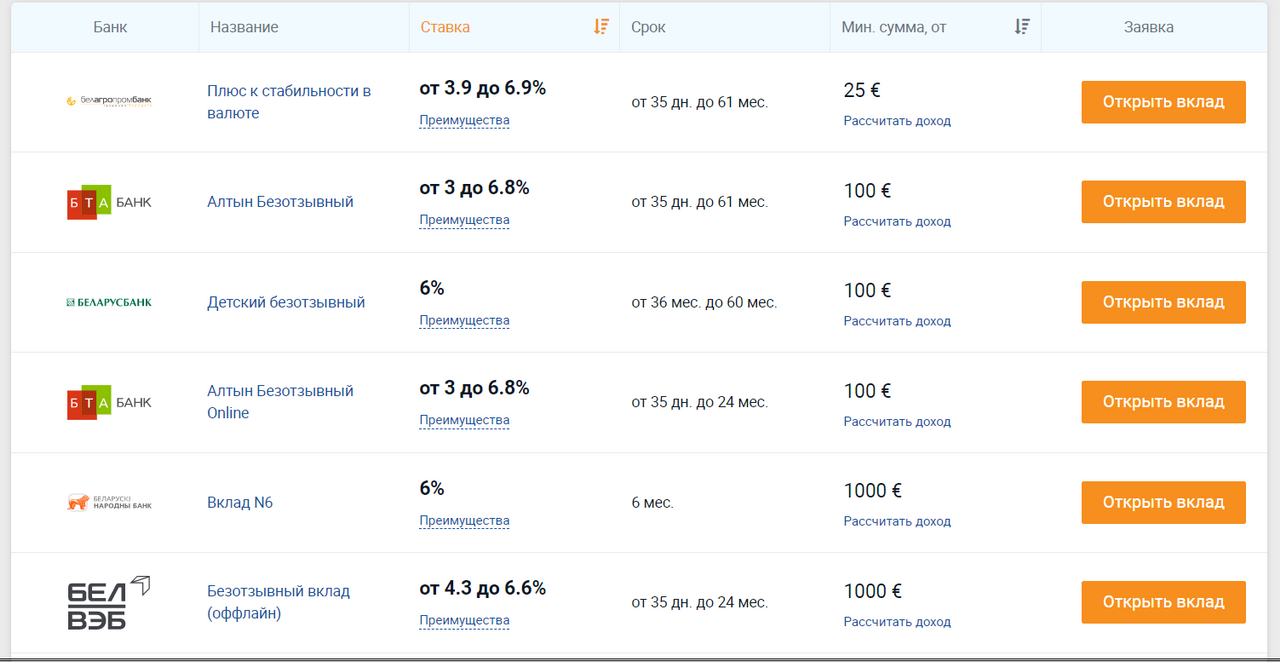
Task: Click Рассчитать доход for Безотзывный вклад (оффлайн)
Action: (897, 622)
